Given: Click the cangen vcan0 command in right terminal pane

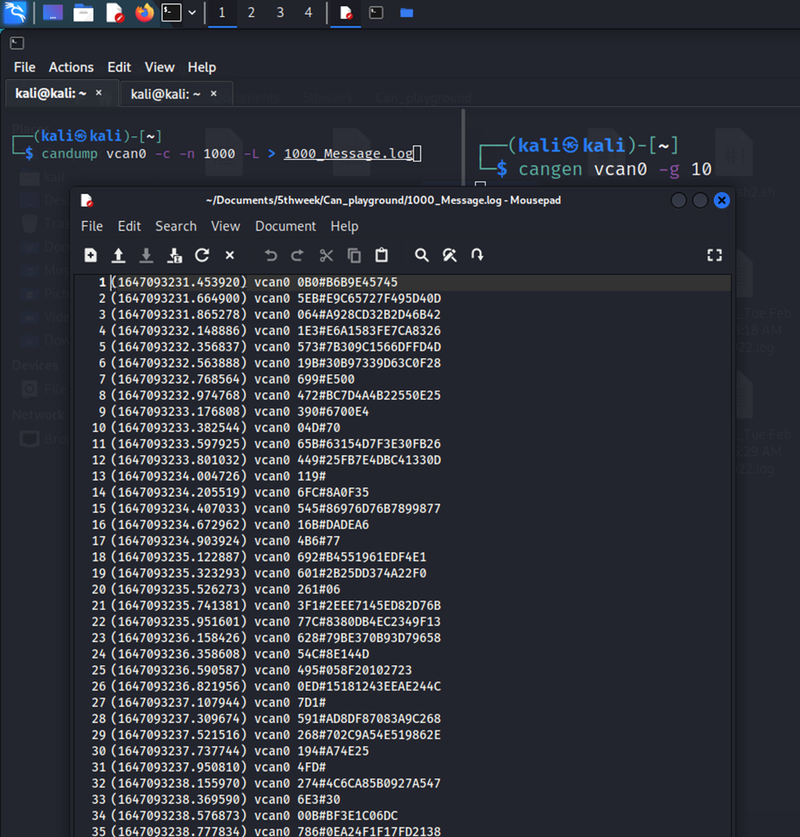Looking at the screenshot, I should 615,169.
